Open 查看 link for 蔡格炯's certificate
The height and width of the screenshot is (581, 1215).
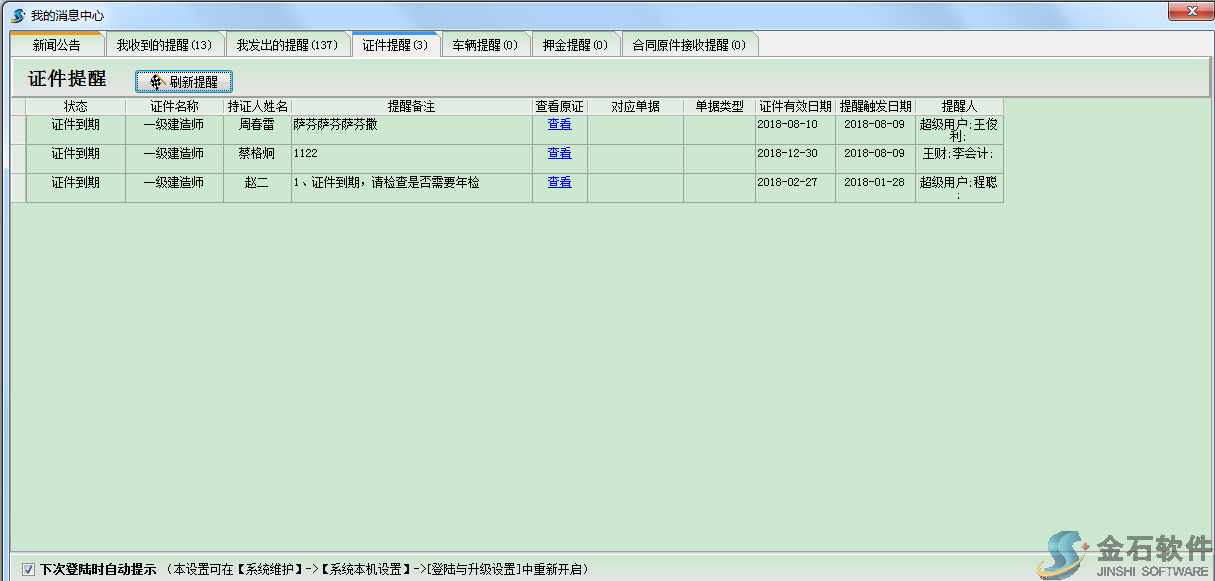[559, 153]
